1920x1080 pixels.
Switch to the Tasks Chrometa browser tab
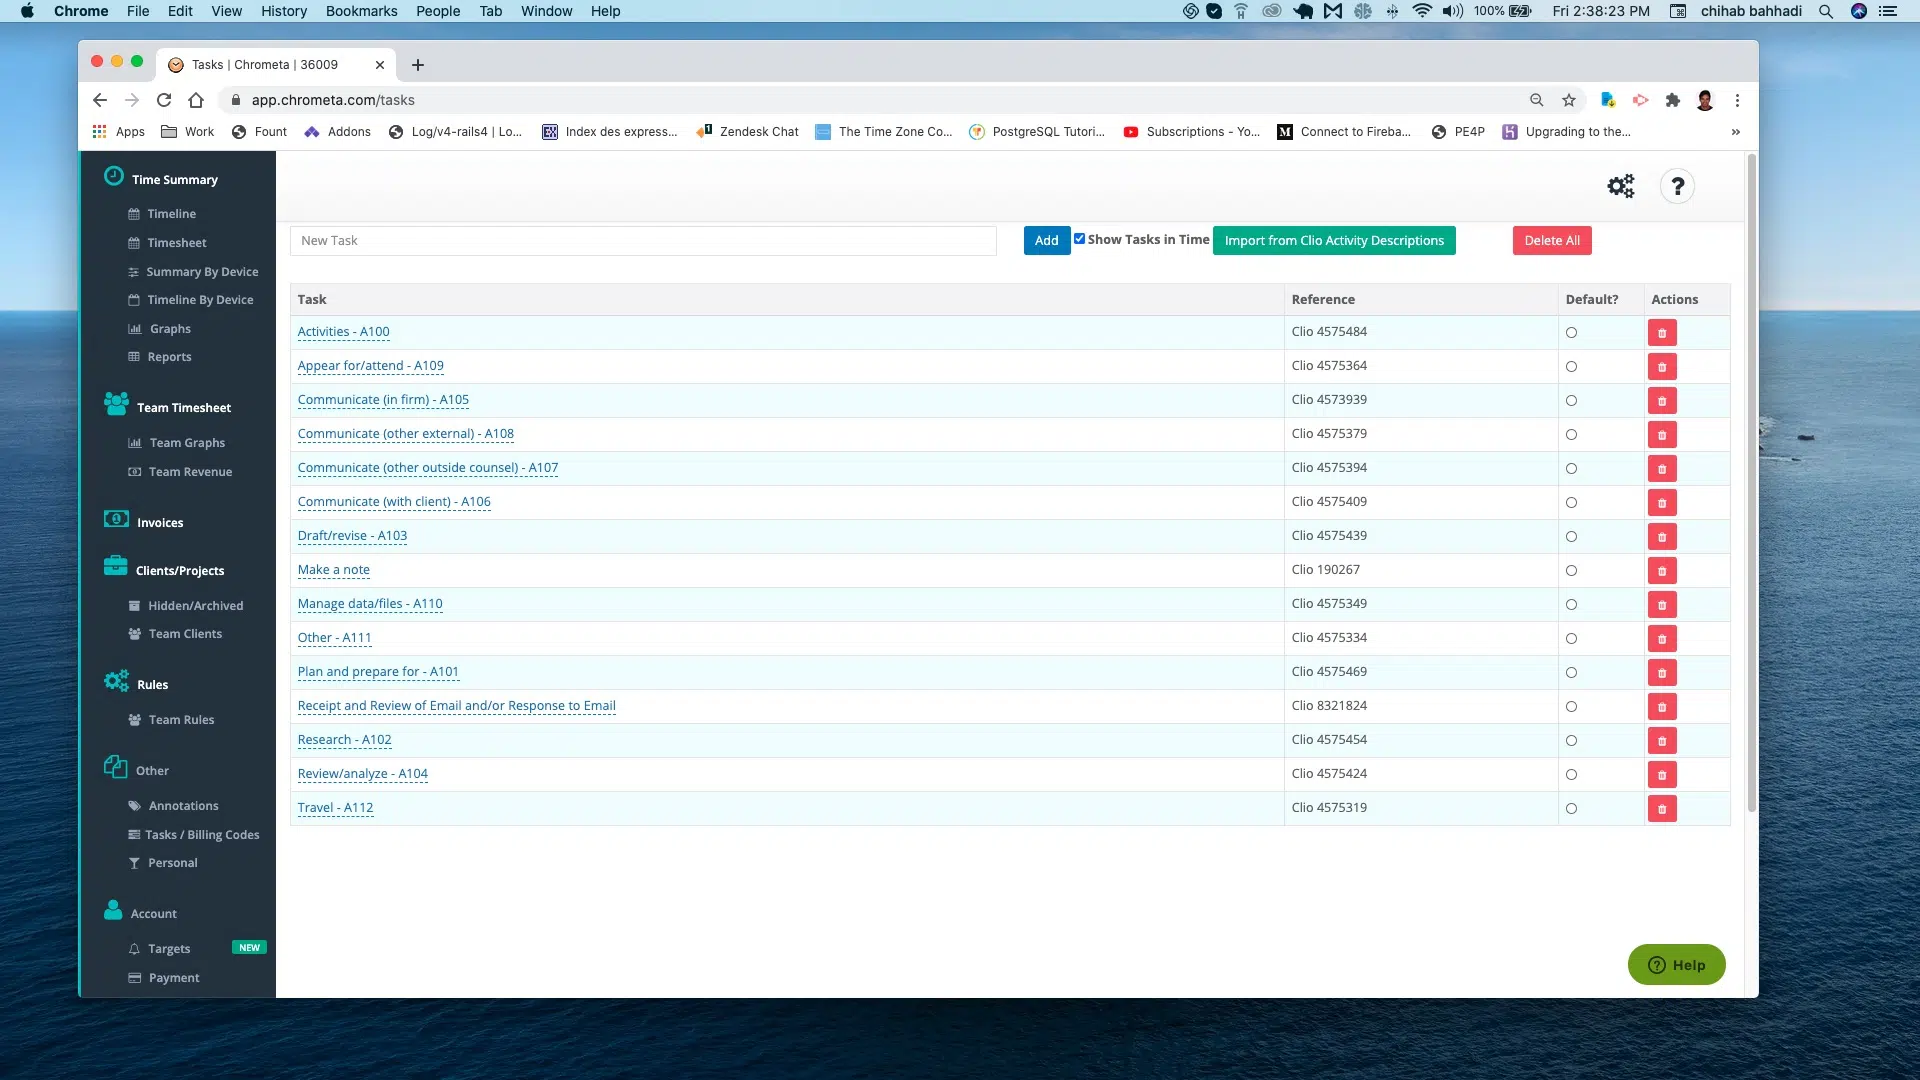click(x=265, y=64)
